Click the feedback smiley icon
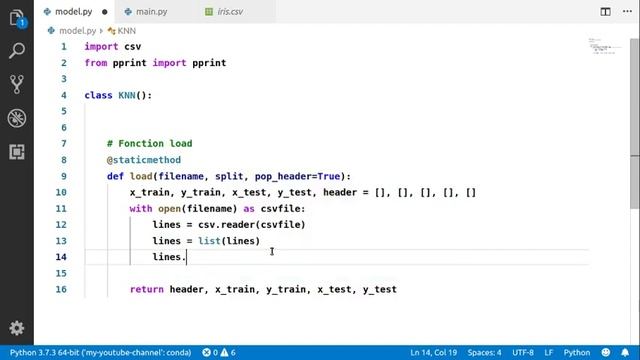Image resolution: width=640 pixels, height=360 pixels. [606, 352]
